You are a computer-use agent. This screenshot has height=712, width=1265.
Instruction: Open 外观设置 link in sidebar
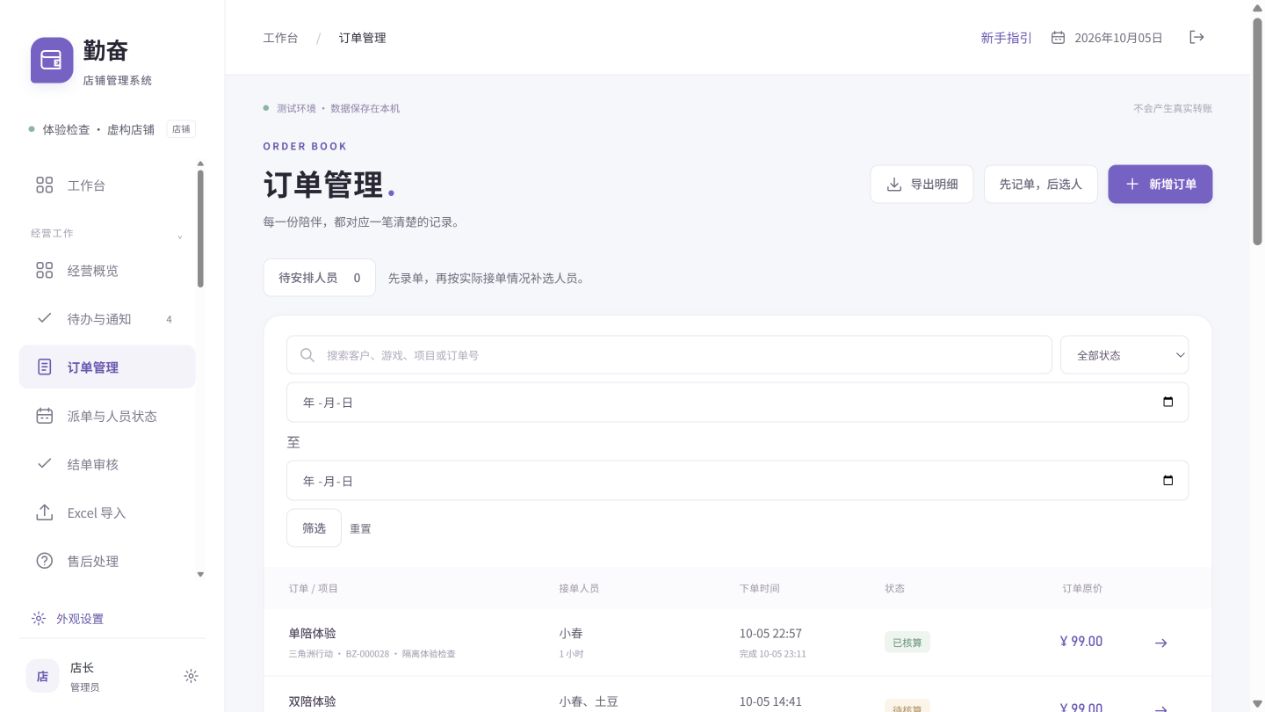coord(80,619)
